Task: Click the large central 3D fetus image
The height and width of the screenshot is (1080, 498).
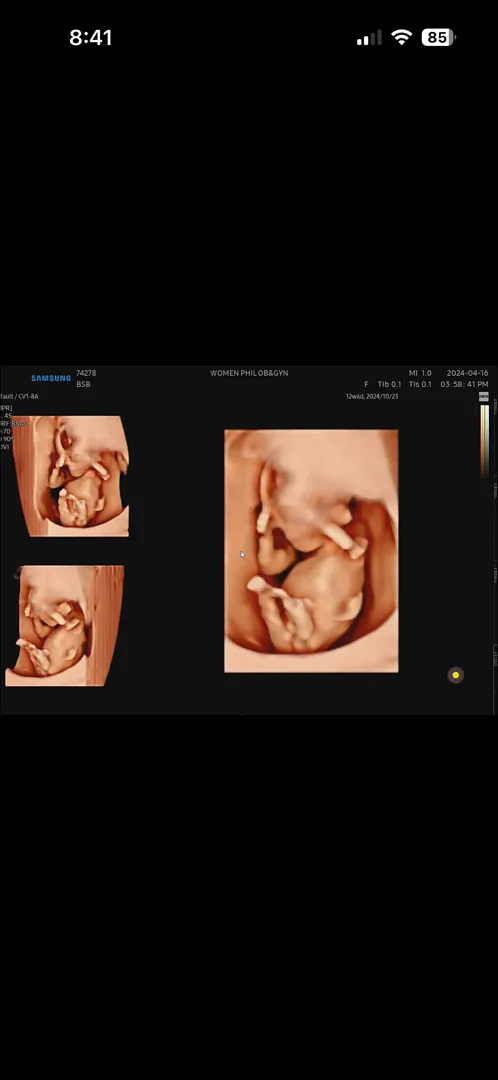Action: click(x=311, y=550)
